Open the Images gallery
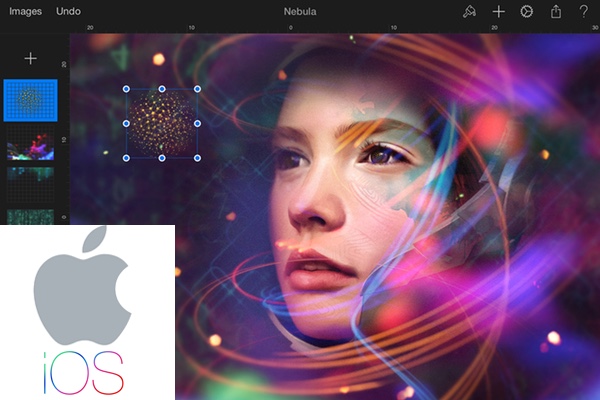Screen dimensions: 600x400 coord(25,11)
